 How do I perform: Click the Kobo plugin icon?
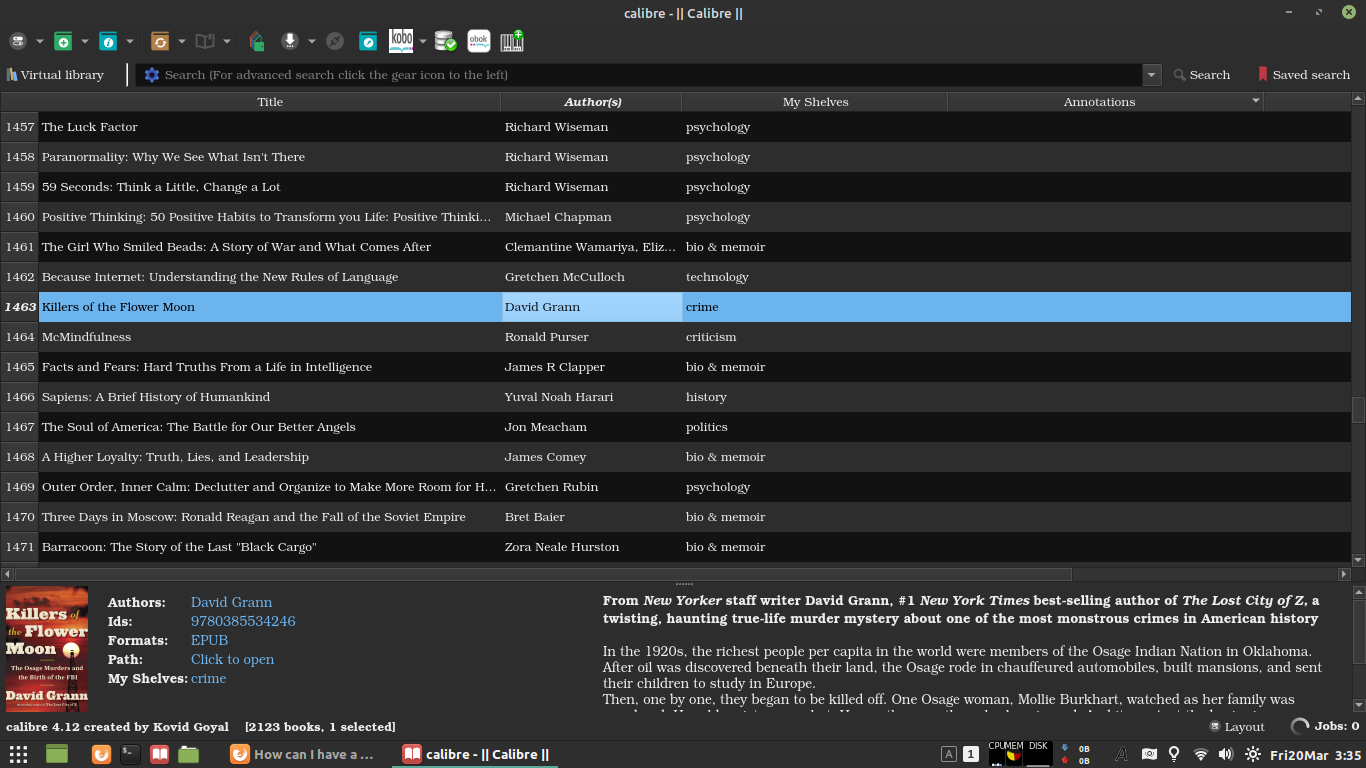(x=401, y=41)
